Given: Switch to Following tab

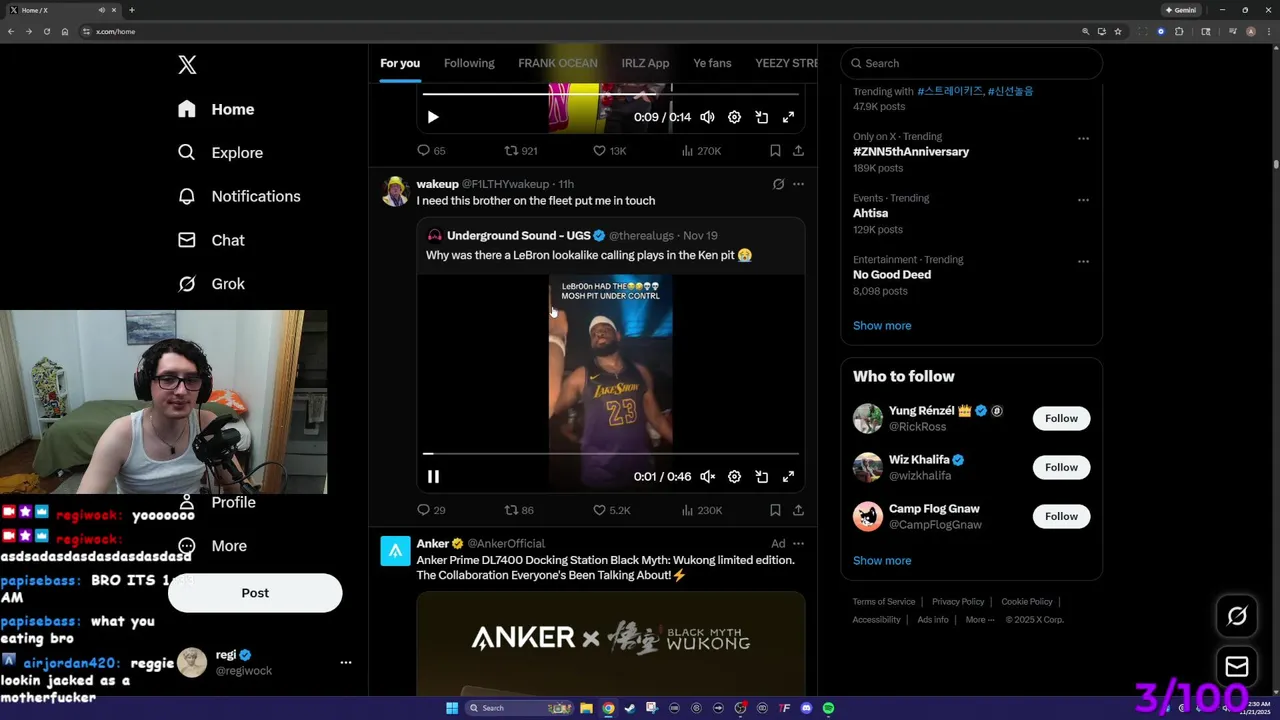Looking at the screenshot, I should click(x=469, y=63).
